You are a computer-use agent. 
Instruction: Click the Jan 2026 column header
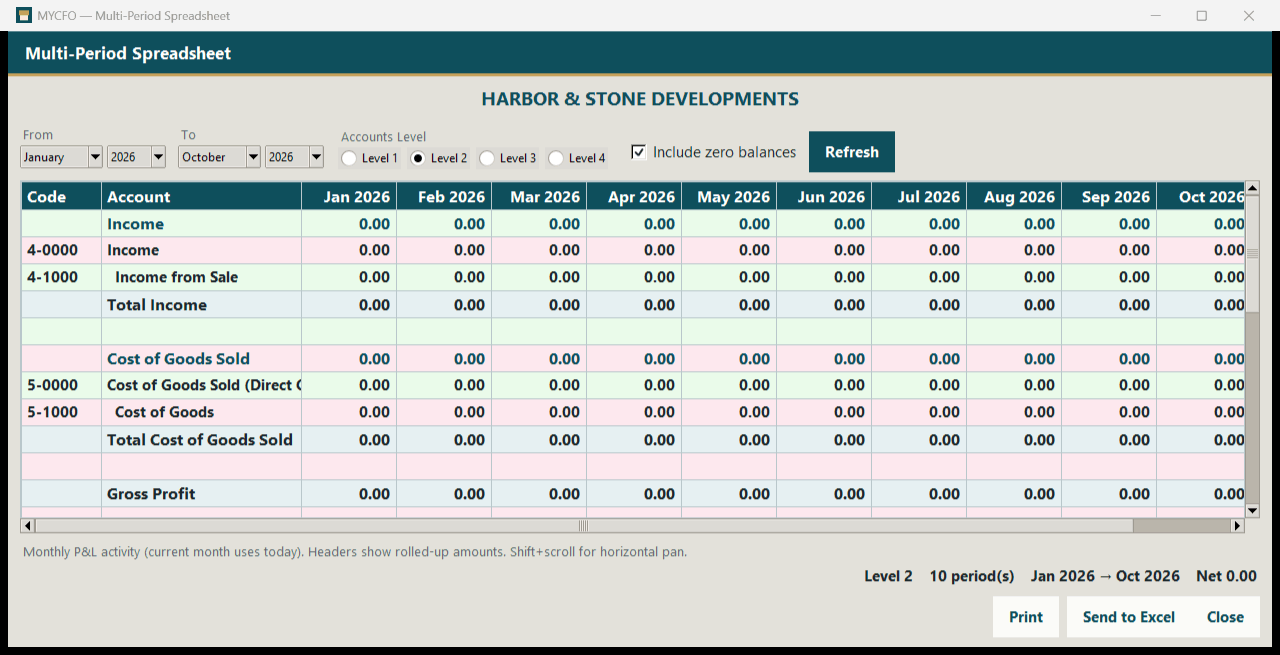click(x=349, y=197)
